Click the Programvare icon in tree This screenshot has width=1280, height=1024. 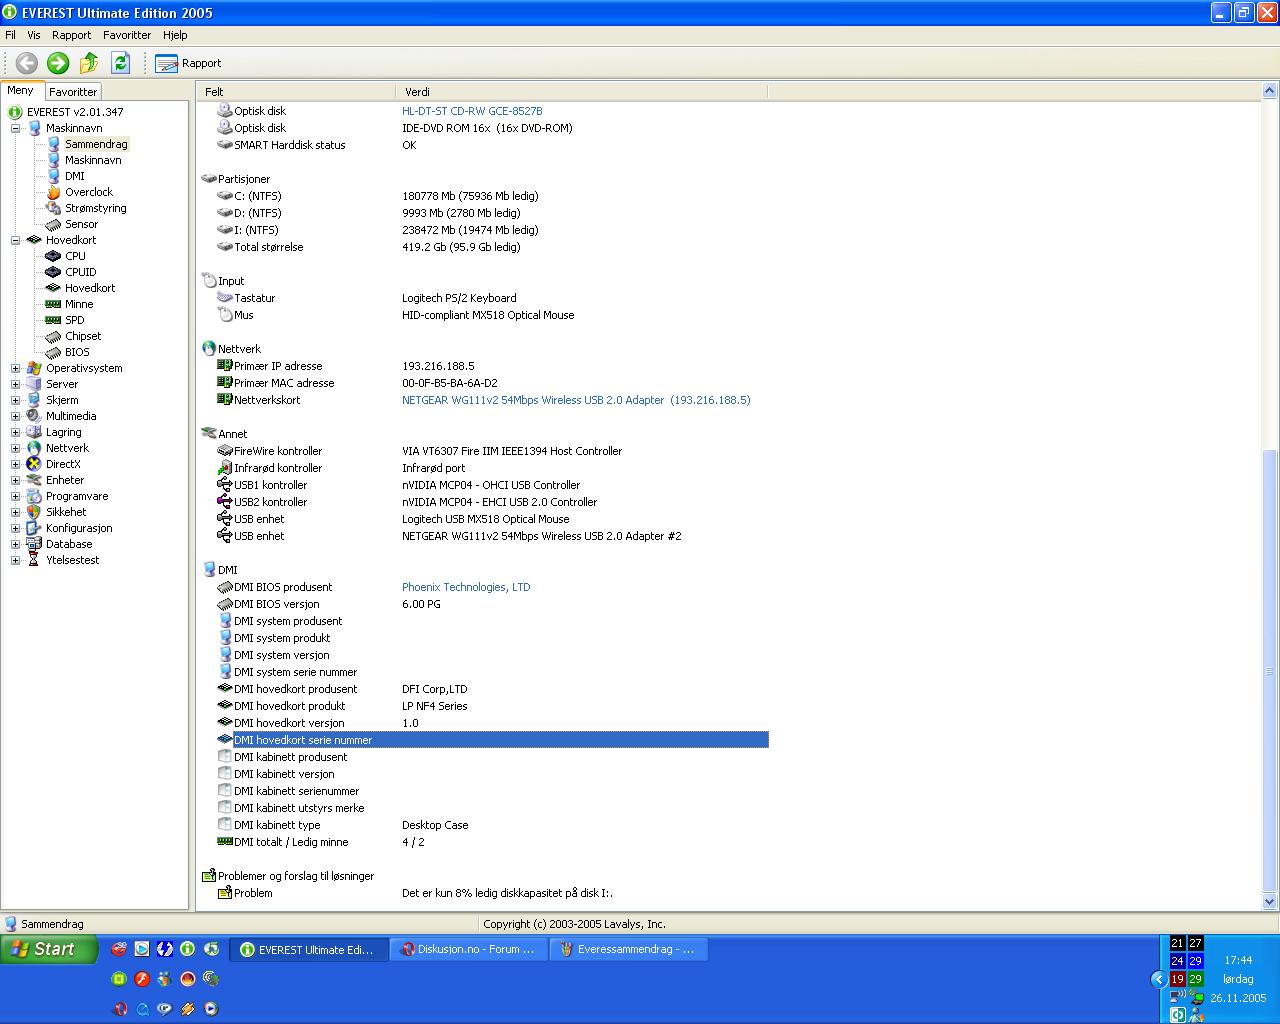pyautogui.click(x=34, y=496)
